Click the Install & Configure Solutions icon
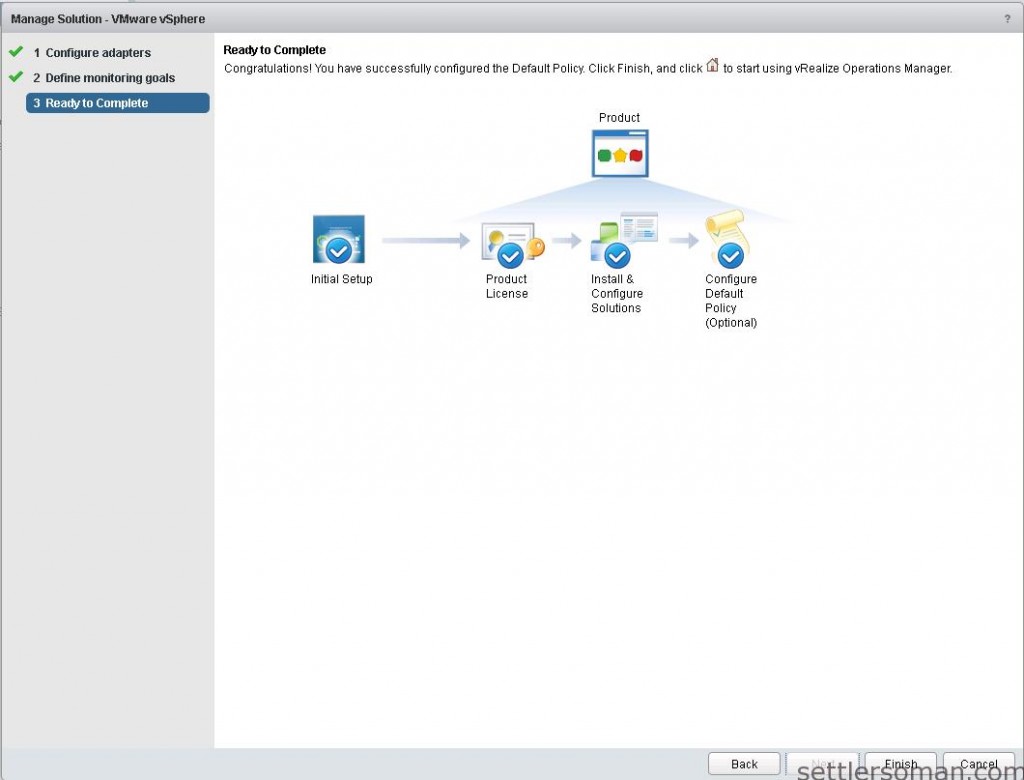This screenshot has height=780, width=1024. point(622,240)
